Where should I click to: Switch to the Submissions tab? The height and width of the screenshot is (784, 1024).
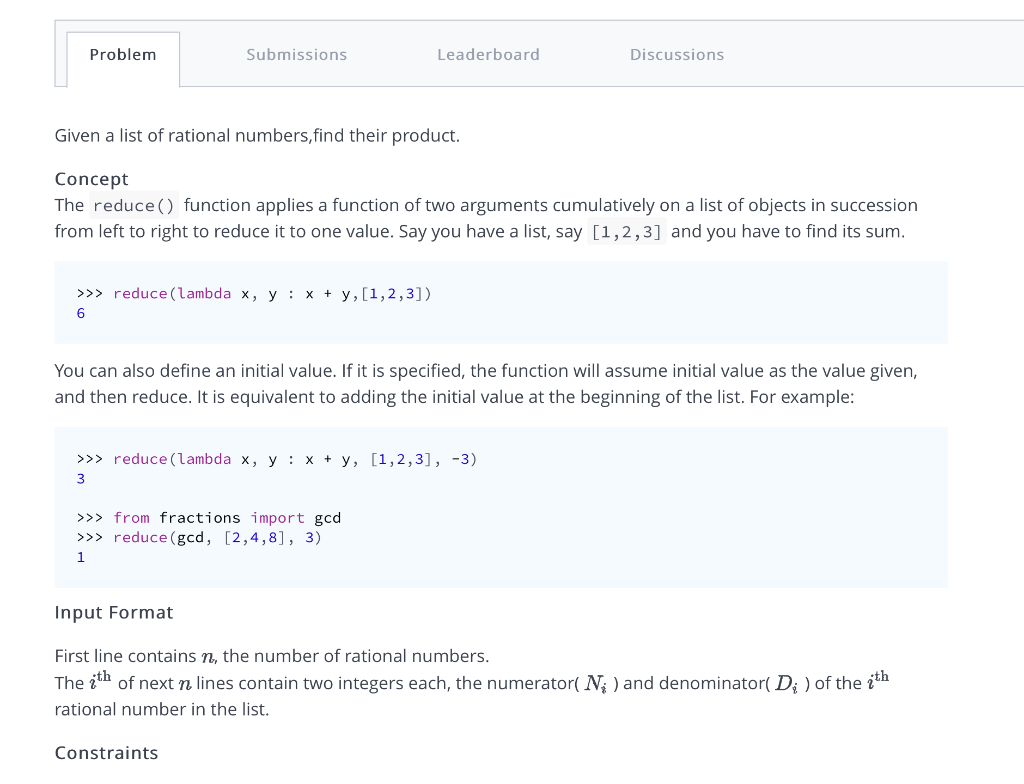296,54
